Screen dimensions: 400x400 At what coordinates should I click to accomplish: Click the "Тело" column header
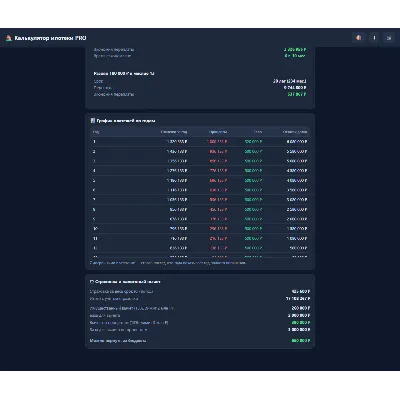pyautogui.click(x=258, y=132)
